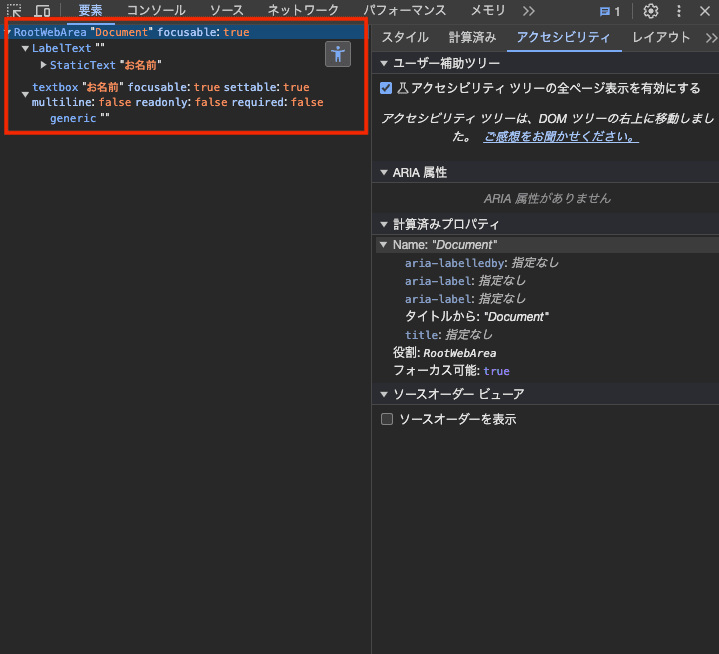Image resolution: width=719 pixels, height=654 pixels.
Task: Toggle the device toolbar icon
Action: tap(42, 10)
